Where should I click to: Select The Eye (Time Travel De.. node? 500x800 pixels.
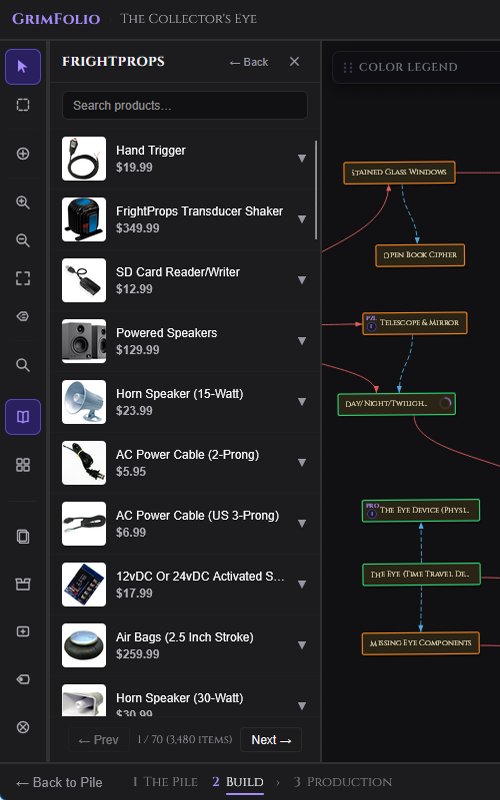pyautogui.click(x=421, y=574)
